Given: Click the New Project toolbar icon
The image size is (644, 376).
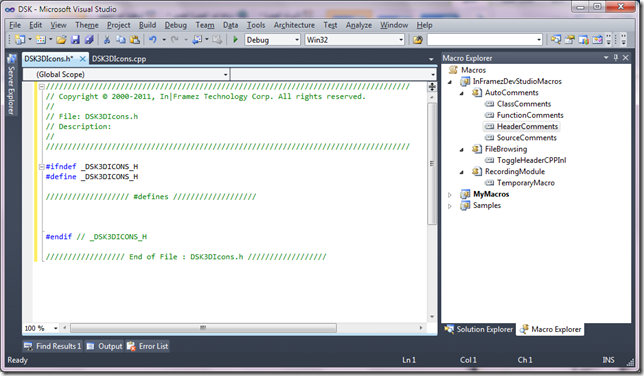Looking at the screenshot, I should (20, 40).
